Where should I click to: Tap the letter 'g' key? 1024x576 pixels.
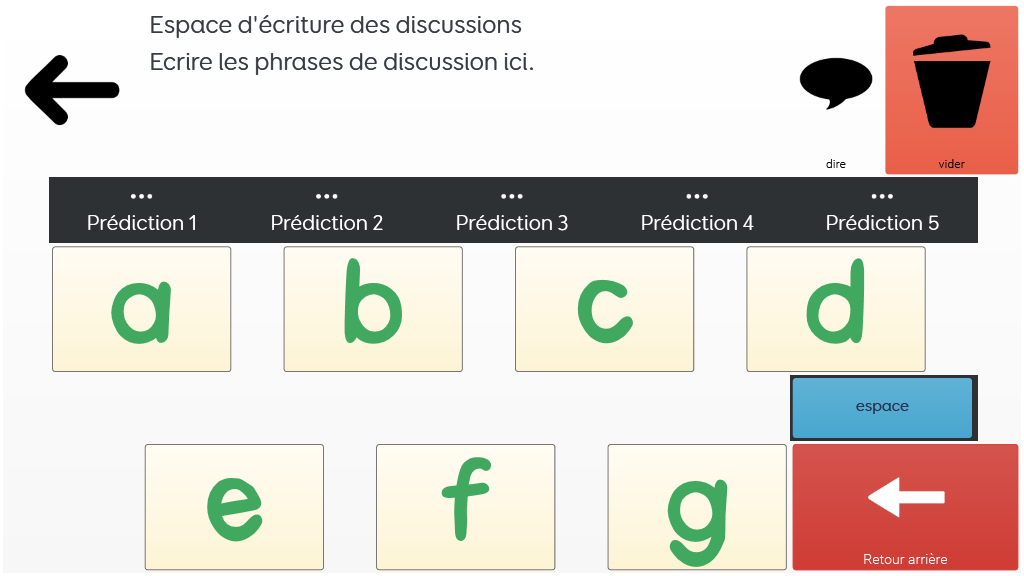point(697,507)
